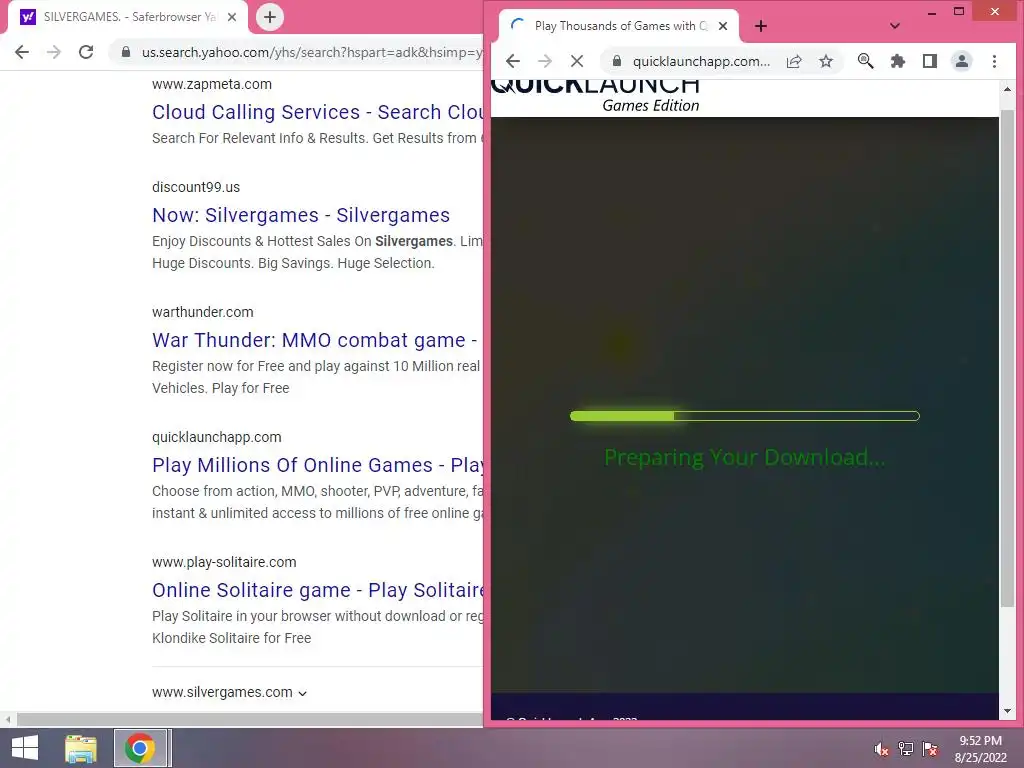Open File Explorer from the taskbar
The image size is (1024, 768).
click(81, 748)
